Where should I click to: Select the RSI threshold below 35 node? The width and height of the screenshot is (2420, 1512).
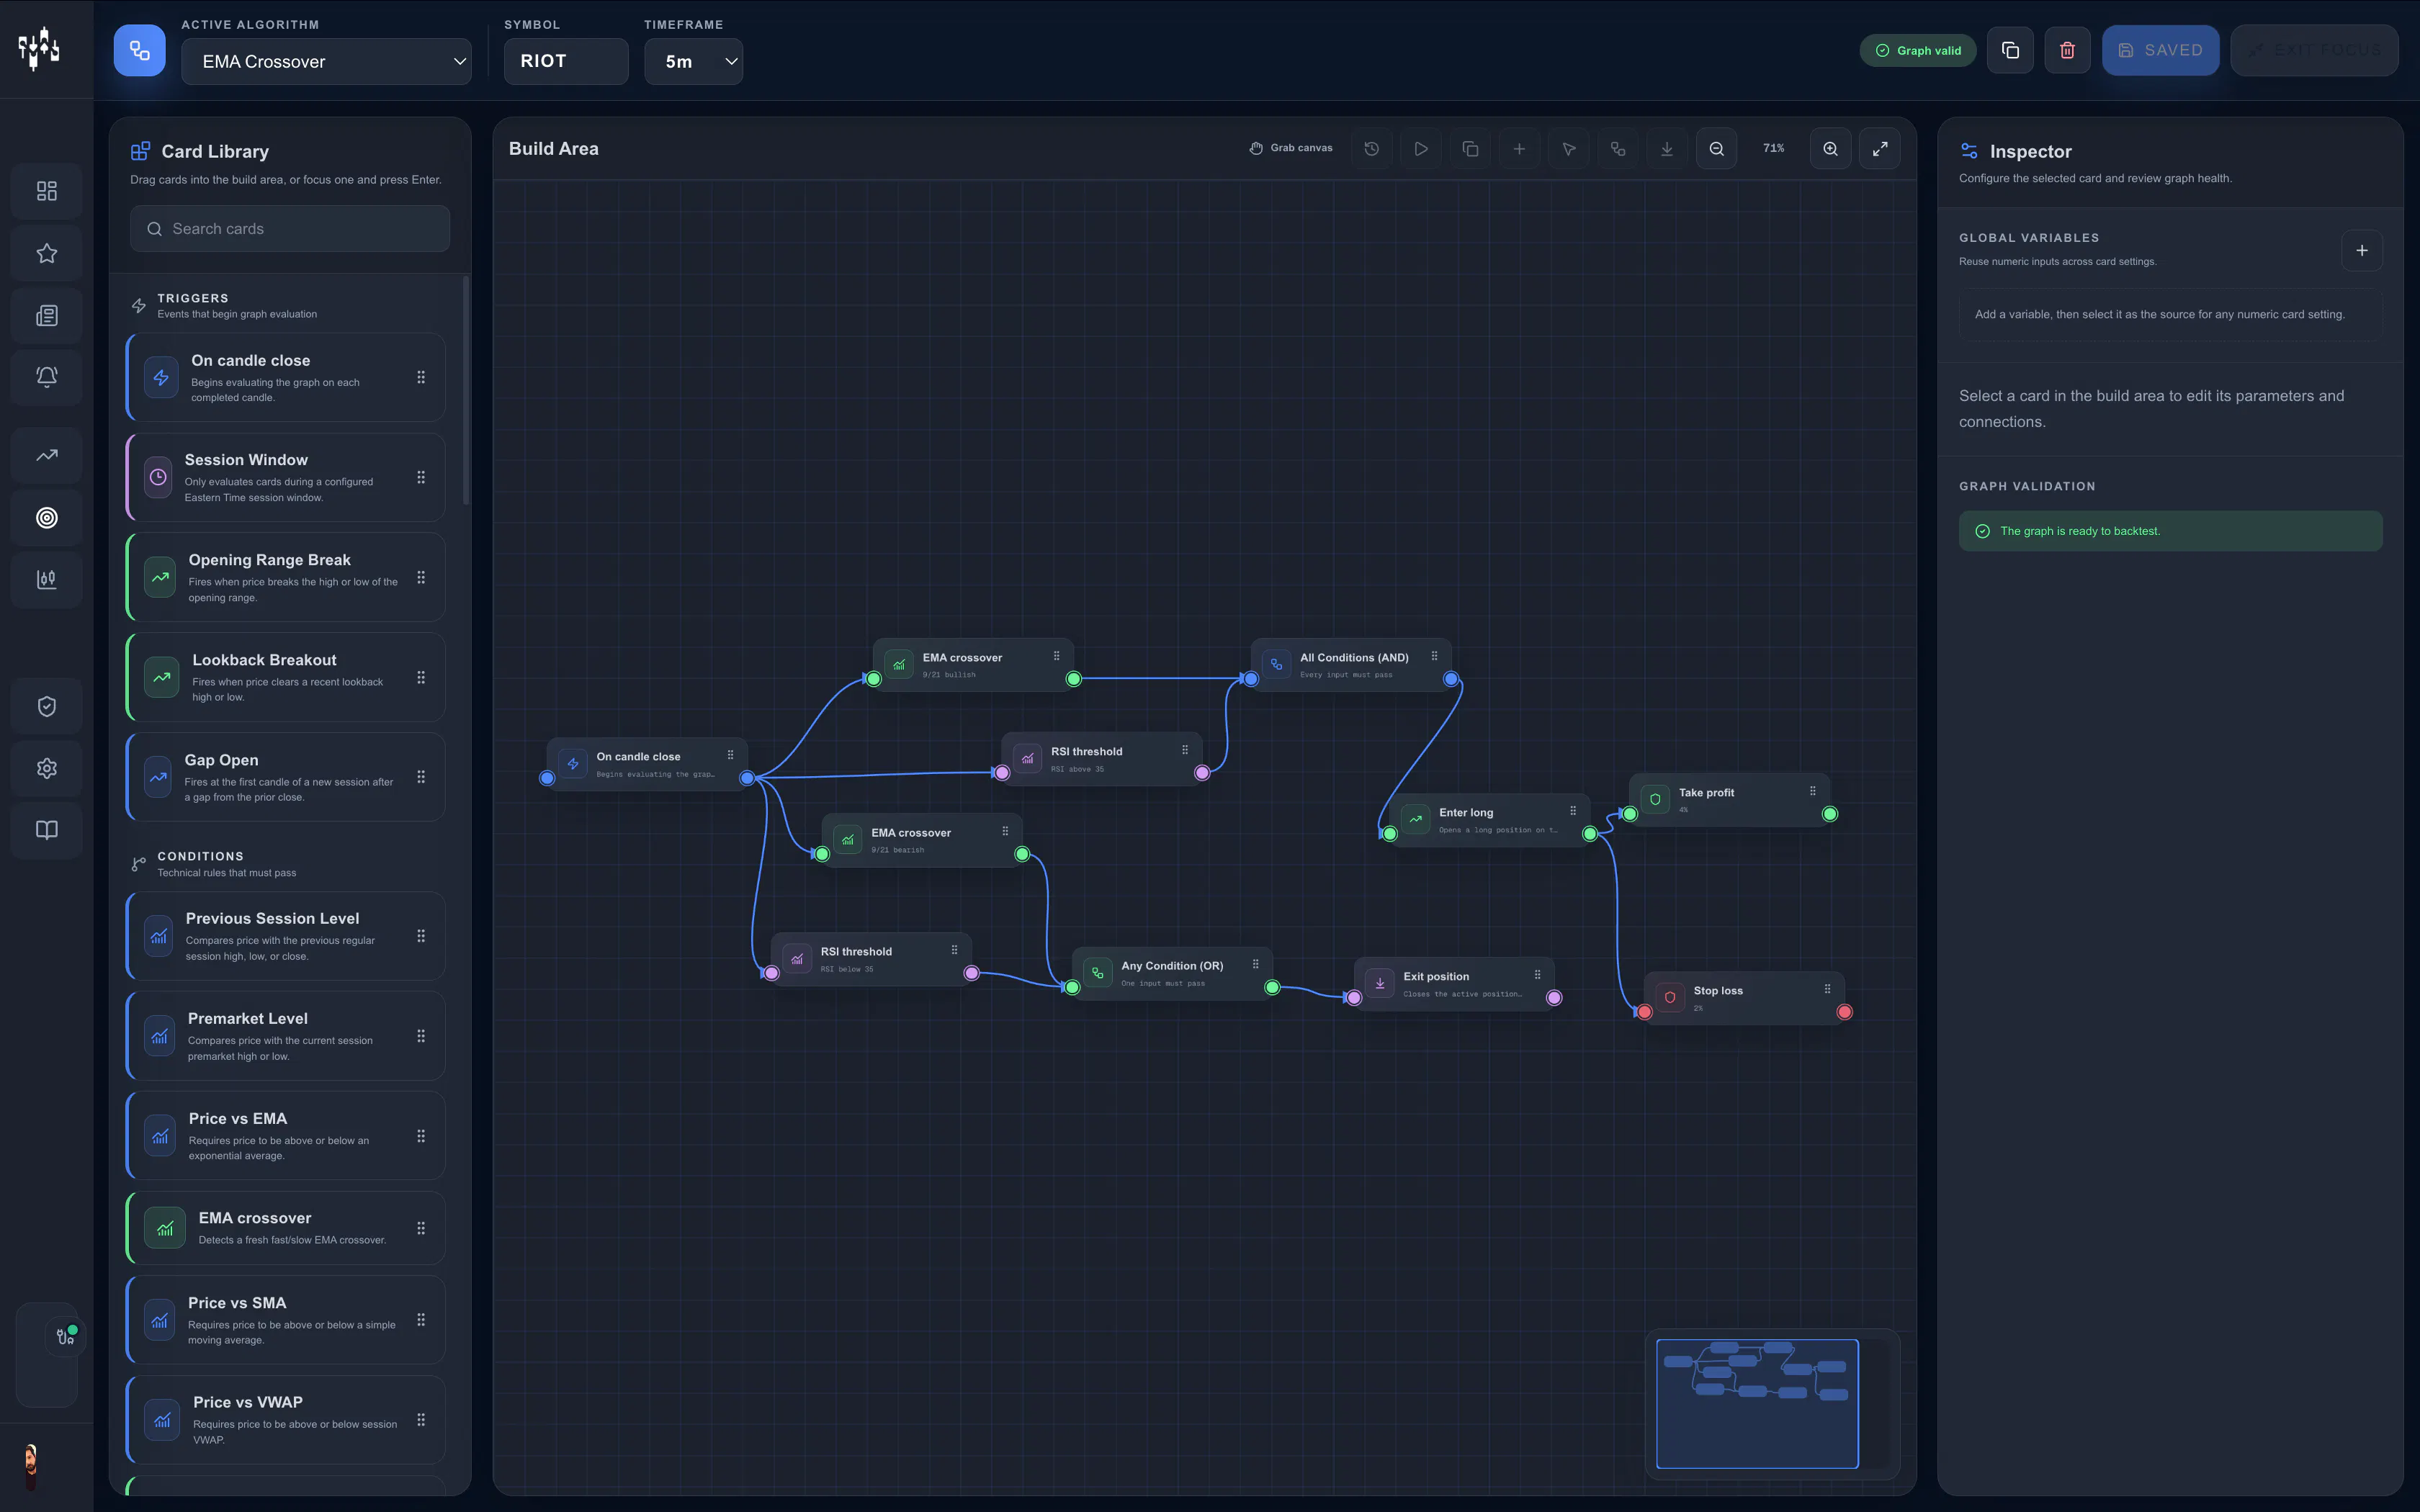click(x=871, y=959)
